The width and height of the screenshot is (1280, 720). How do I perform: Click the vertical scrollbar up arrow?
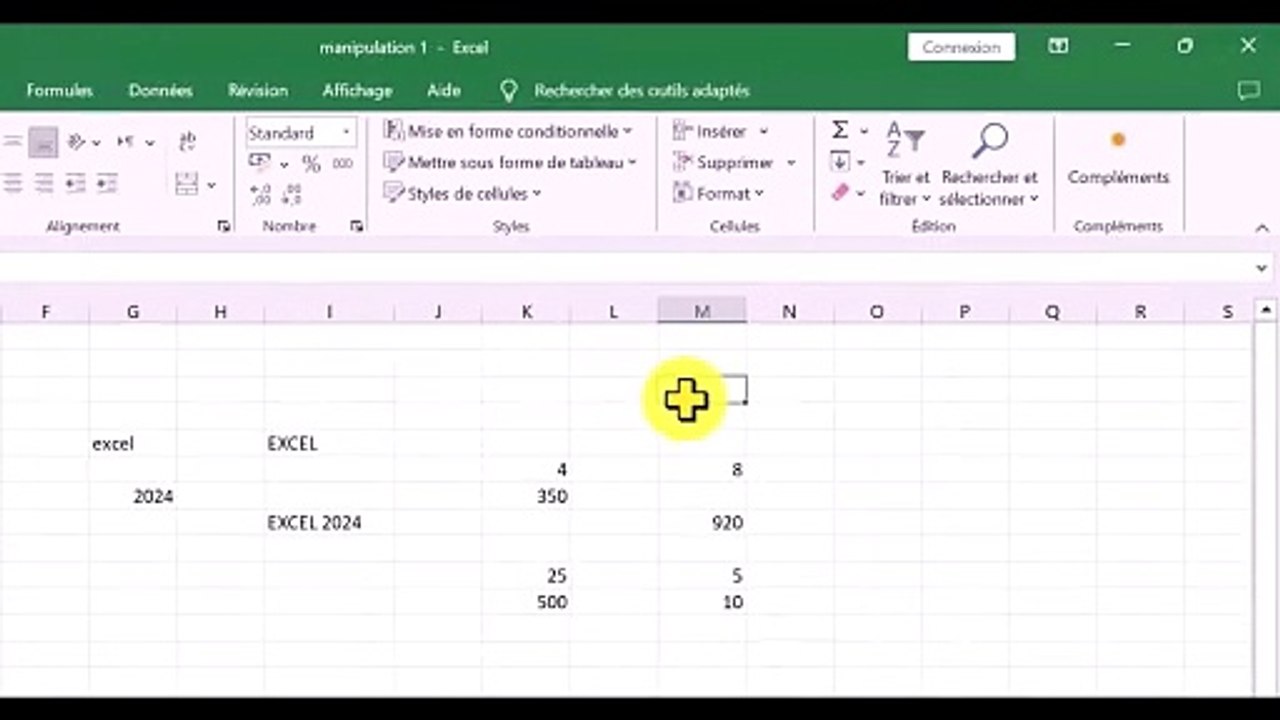(x=1265, y=311)
